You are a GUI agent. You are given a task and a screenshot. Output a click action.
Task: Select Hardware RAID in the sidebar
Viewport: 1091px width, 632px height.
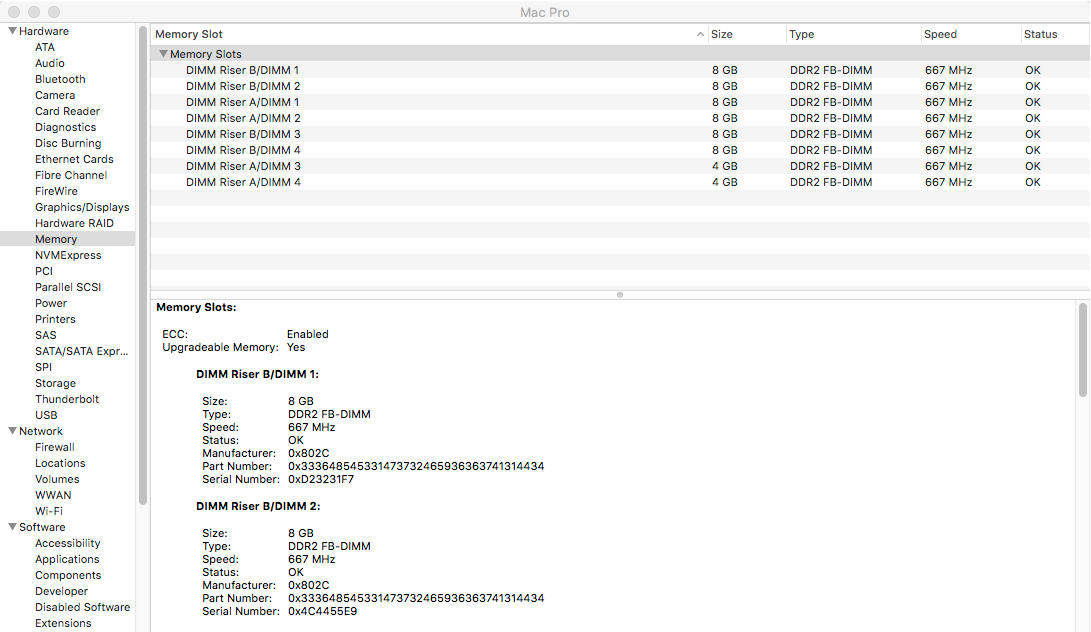click(74, 223)
